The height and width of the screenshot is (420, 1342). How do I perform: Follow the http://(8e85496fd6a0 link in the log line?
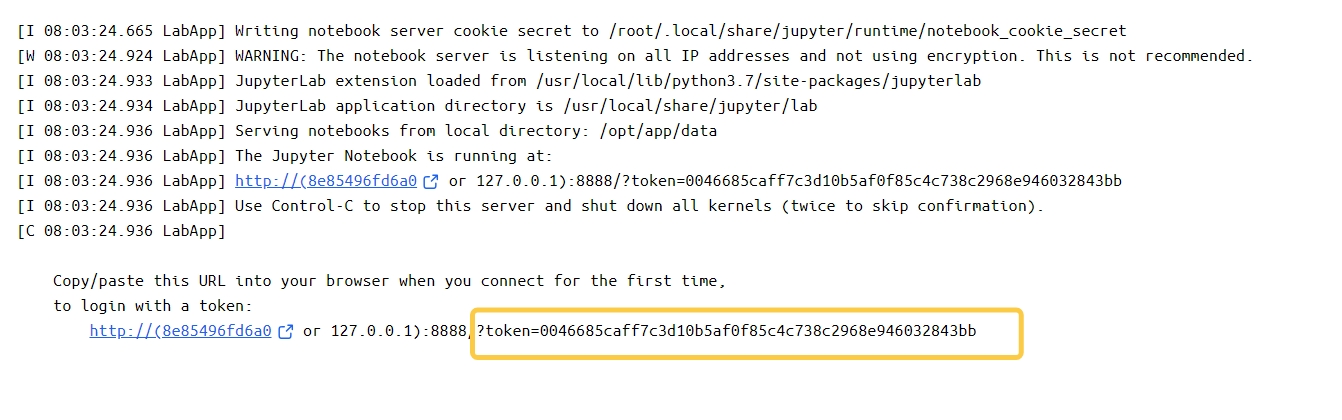(326, 181)
